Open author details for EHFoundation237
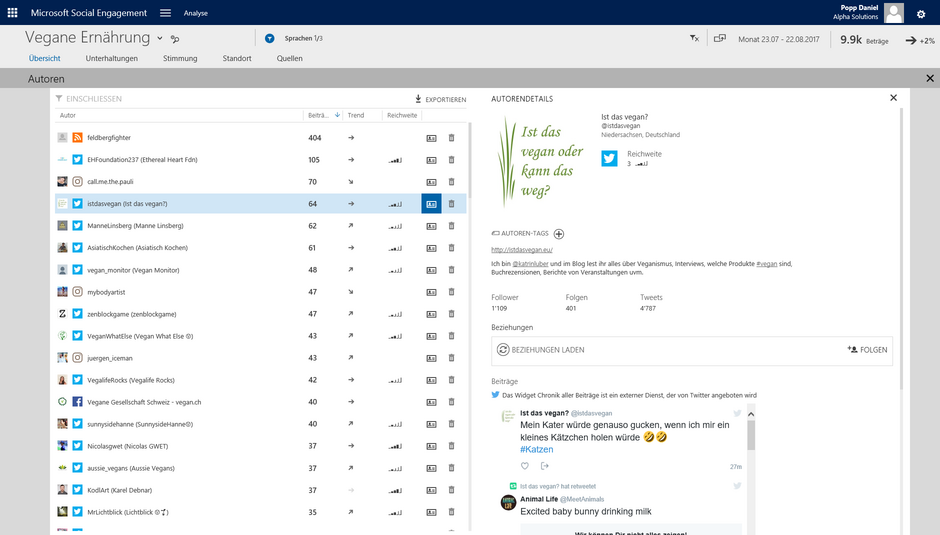This screenshot has height=535, width=940. (431, 160)
